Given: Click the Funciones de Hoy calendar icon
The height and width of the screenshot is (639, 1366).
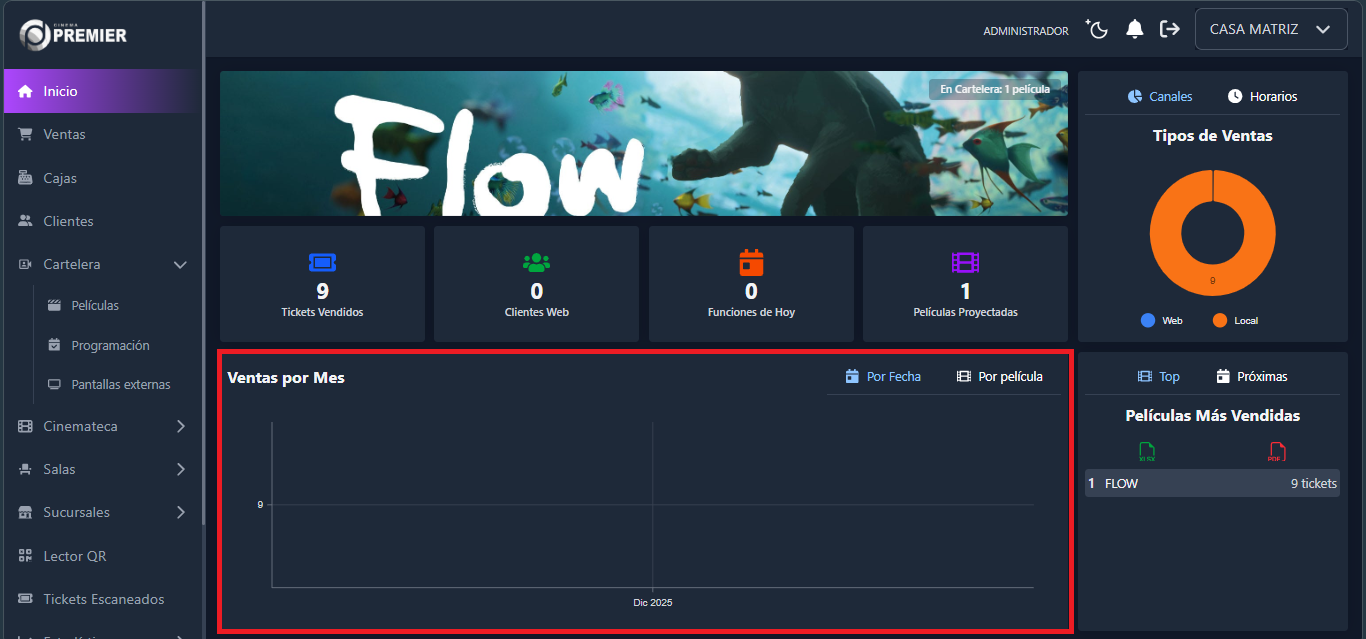Looking at the screenshot, I should click(751, 262).
